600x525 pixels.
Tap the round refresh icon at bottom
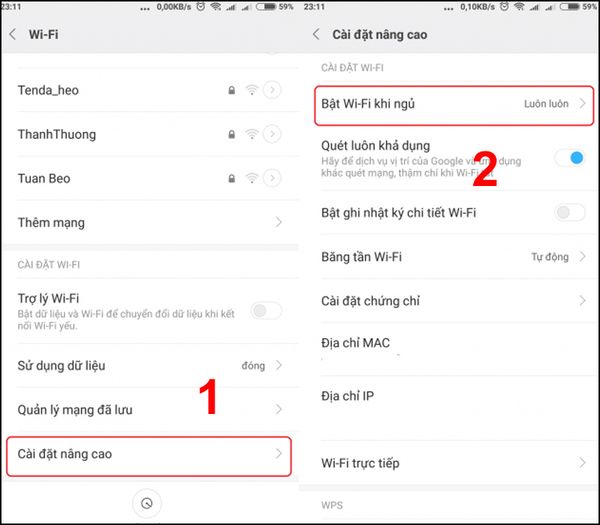(147, 505)
